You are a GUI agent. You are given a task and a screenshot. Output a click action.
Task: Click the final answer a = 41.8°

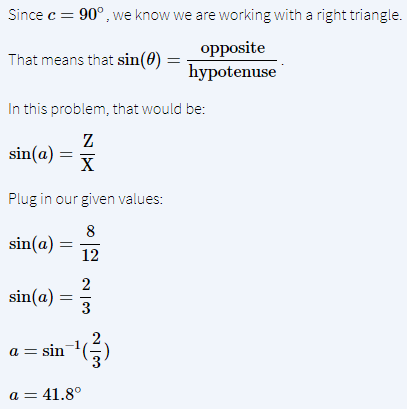pyautogui.click(x=45, y=395)
